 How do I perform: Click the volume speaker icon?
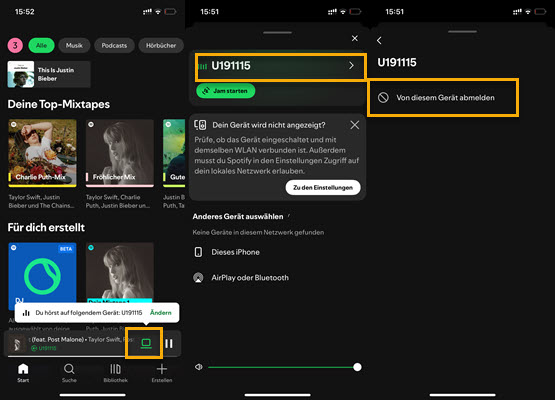coord(199,367)
